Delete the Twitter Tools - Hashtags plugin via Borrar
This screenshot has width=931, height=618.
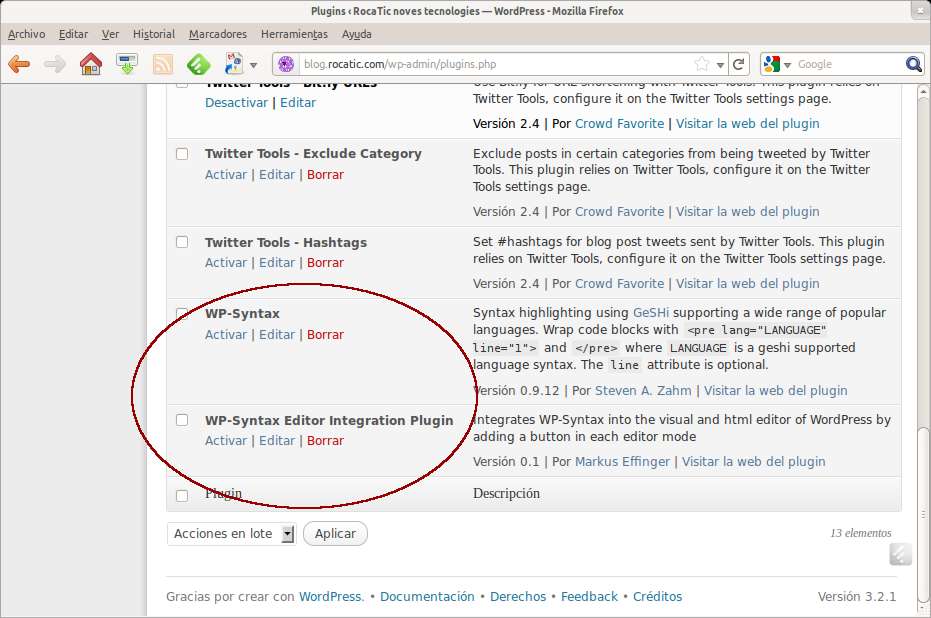point(325,262)
